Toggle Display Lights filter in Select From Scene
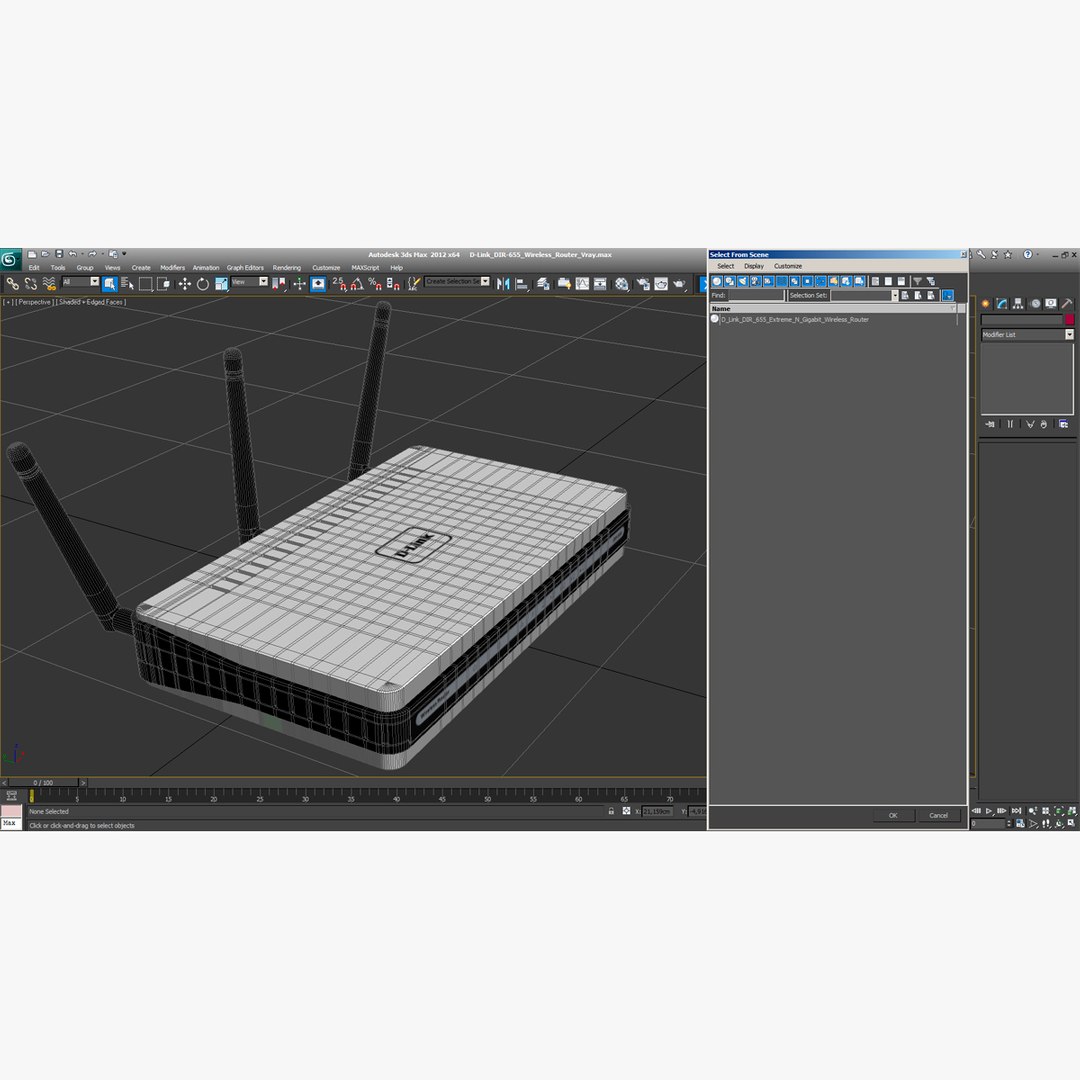The image size is (1080, 1080). coord(743,281)
